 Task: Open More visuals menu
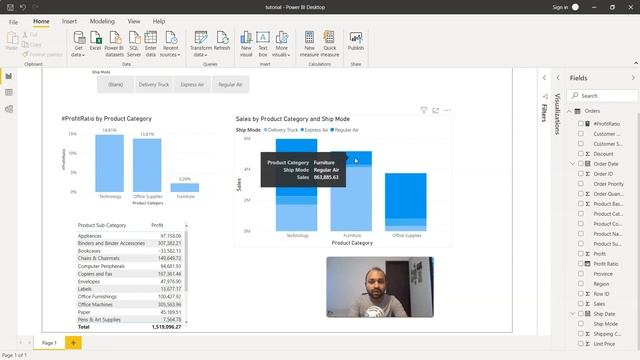[x=281, y=44]
